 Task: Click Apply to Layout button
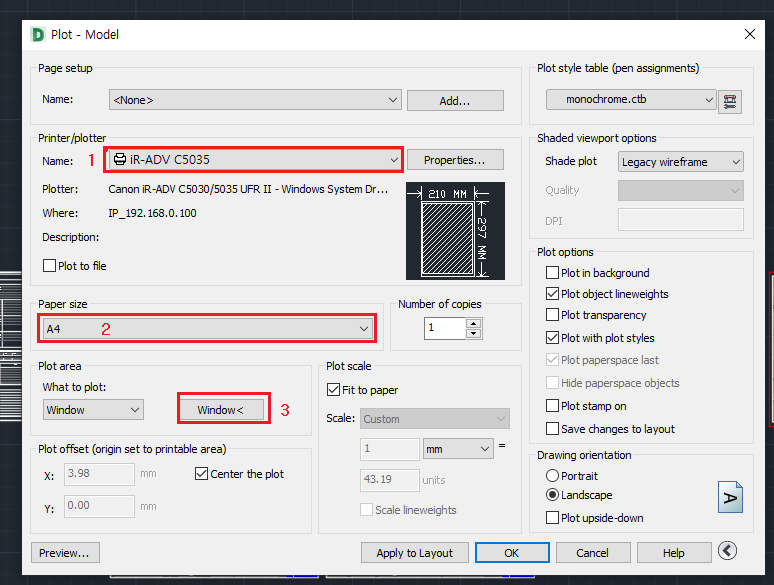pos(415,552)
